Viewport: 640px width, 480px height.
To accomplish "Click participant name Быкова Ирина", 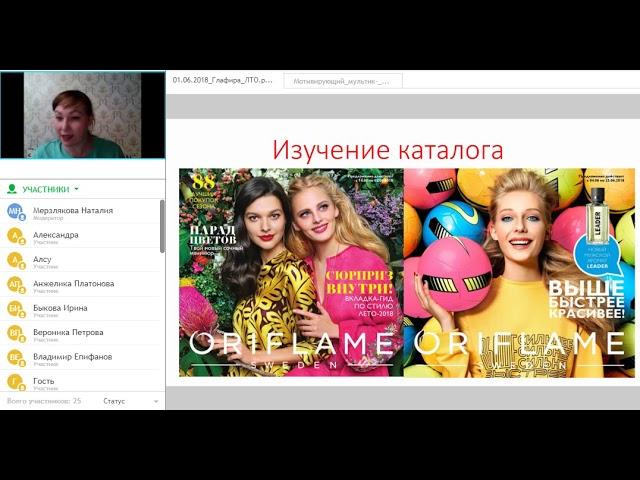I will coord(60,308).
